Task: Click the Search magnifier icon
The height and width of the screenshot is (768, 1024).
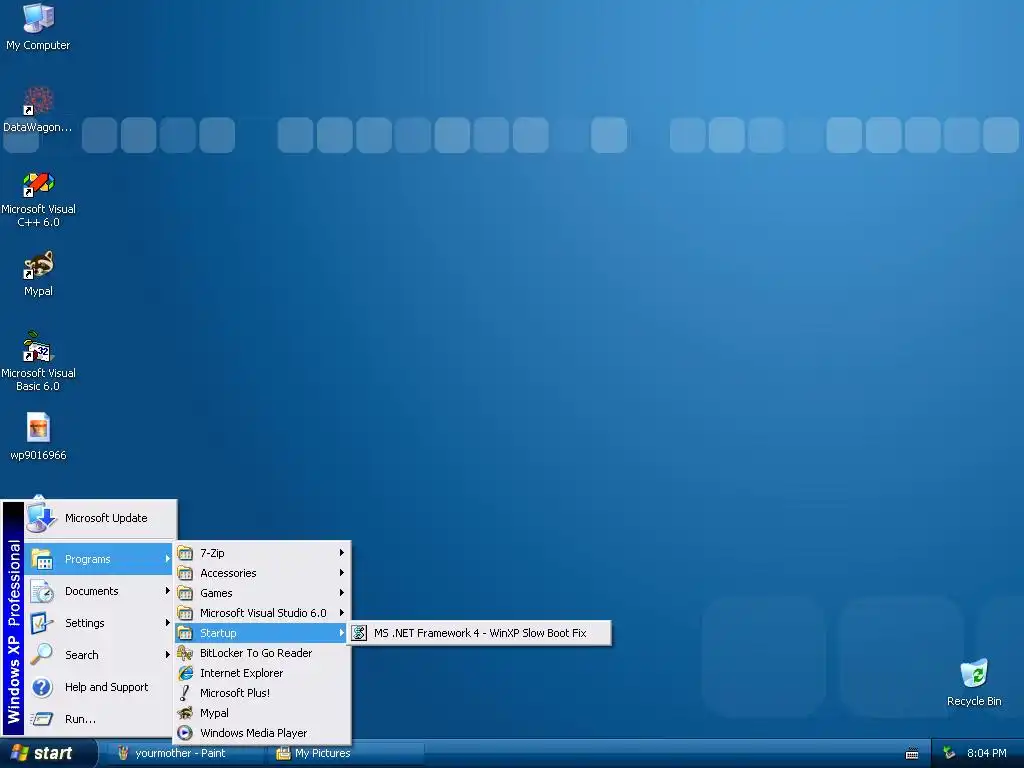Action: tap(42, 654)
